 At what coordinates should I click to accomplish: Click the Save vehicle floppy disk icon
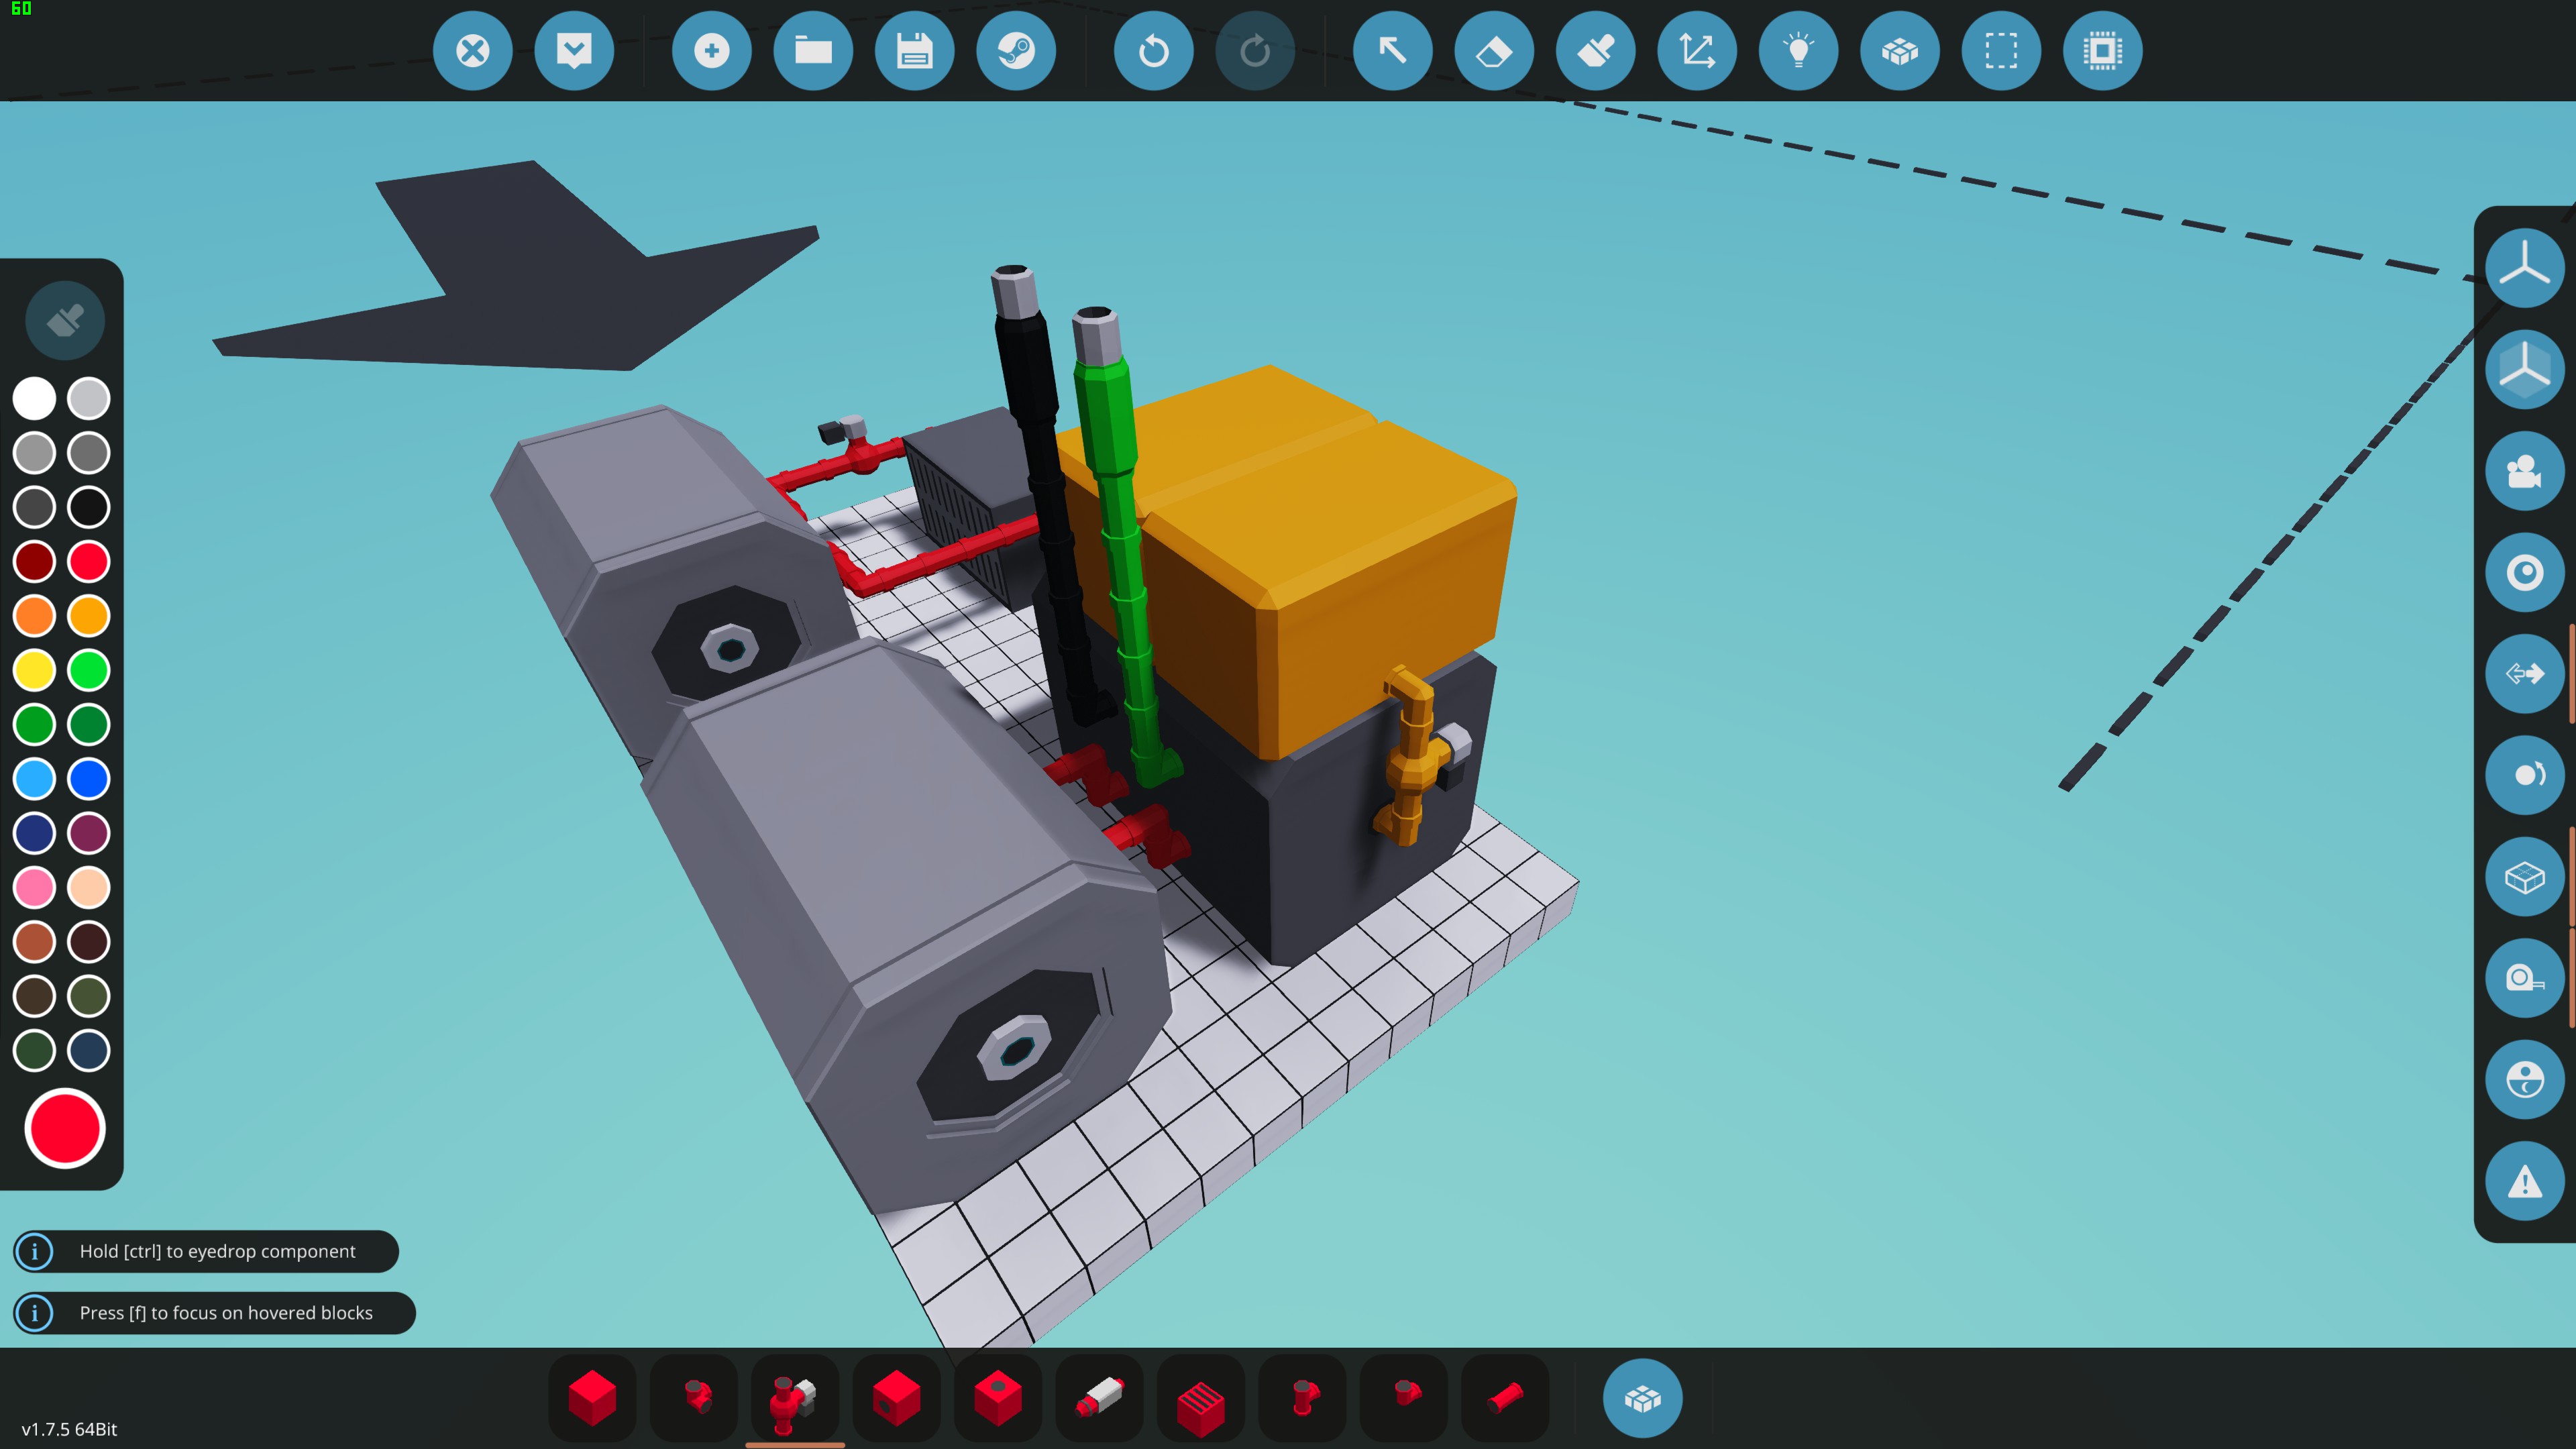(x=914, y=51)
